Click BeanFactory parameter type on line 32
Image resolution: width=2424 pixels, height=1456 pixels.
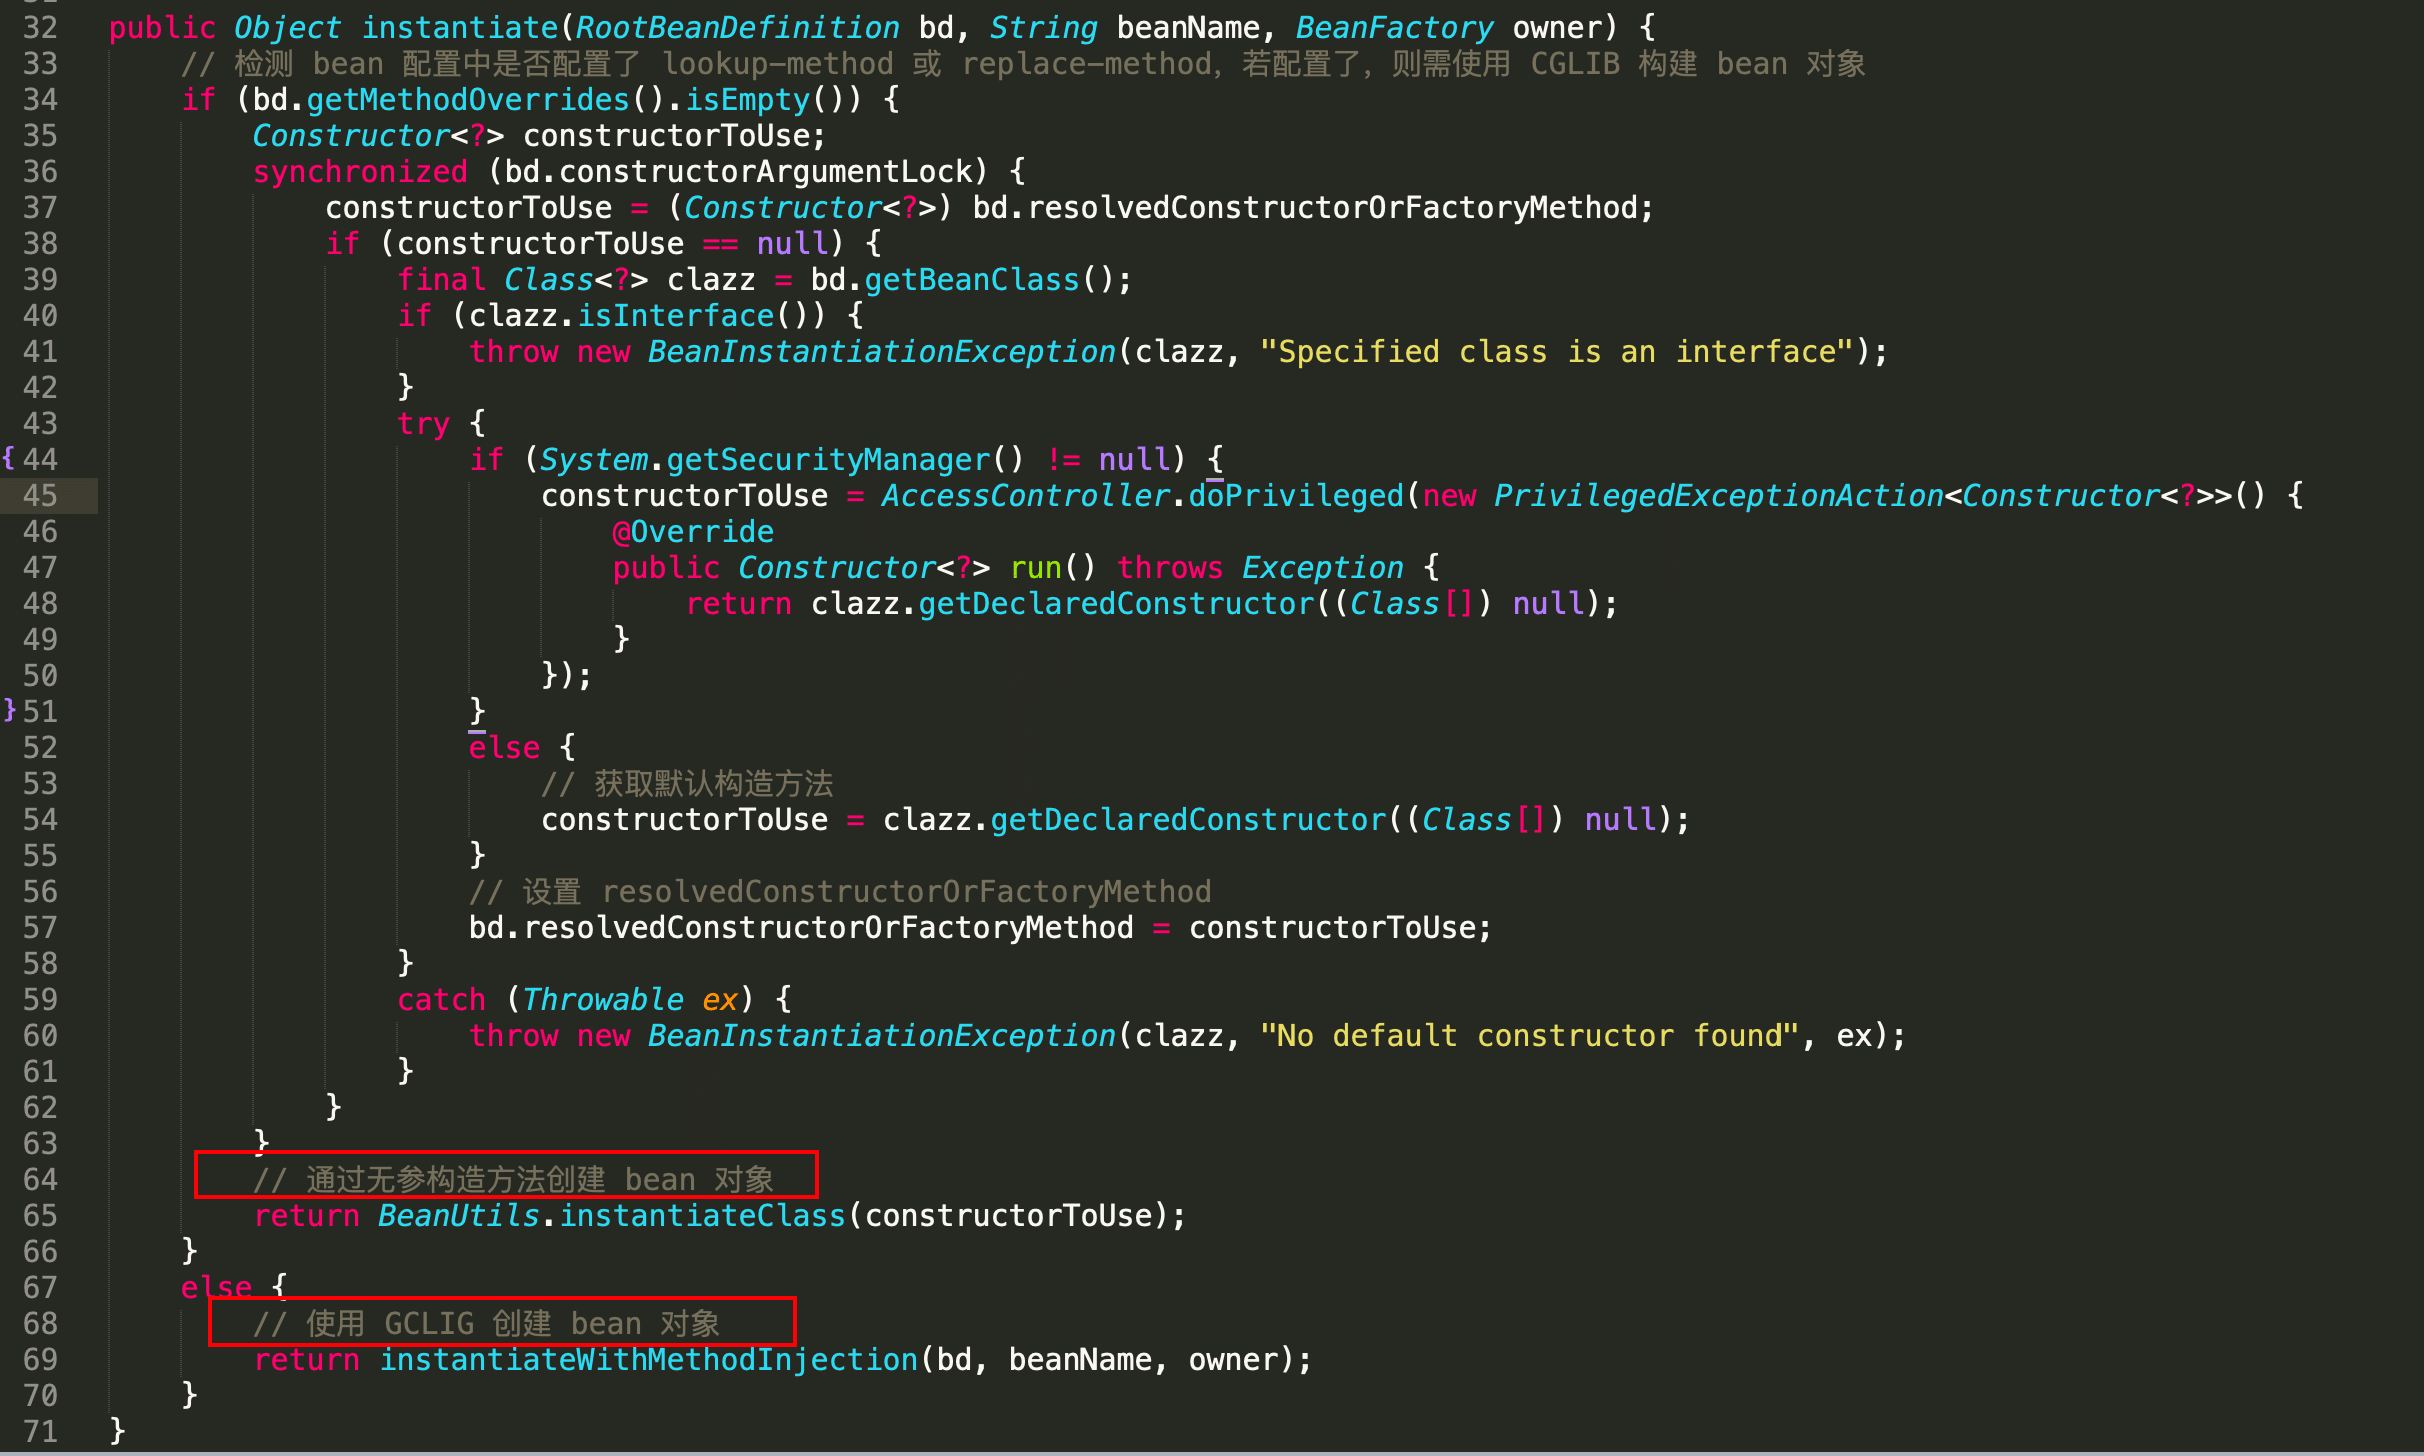pyautogui.click(x=1395, y=27)
